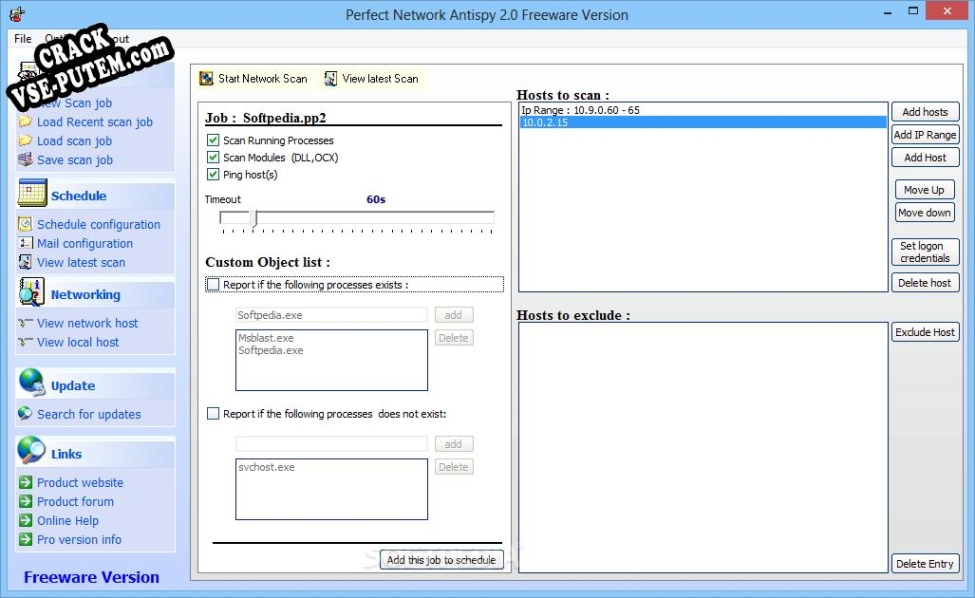The width and height of the screenshot is (975, 598).
Task: Enable Report if processes does not exist
Action: [213, 413]
